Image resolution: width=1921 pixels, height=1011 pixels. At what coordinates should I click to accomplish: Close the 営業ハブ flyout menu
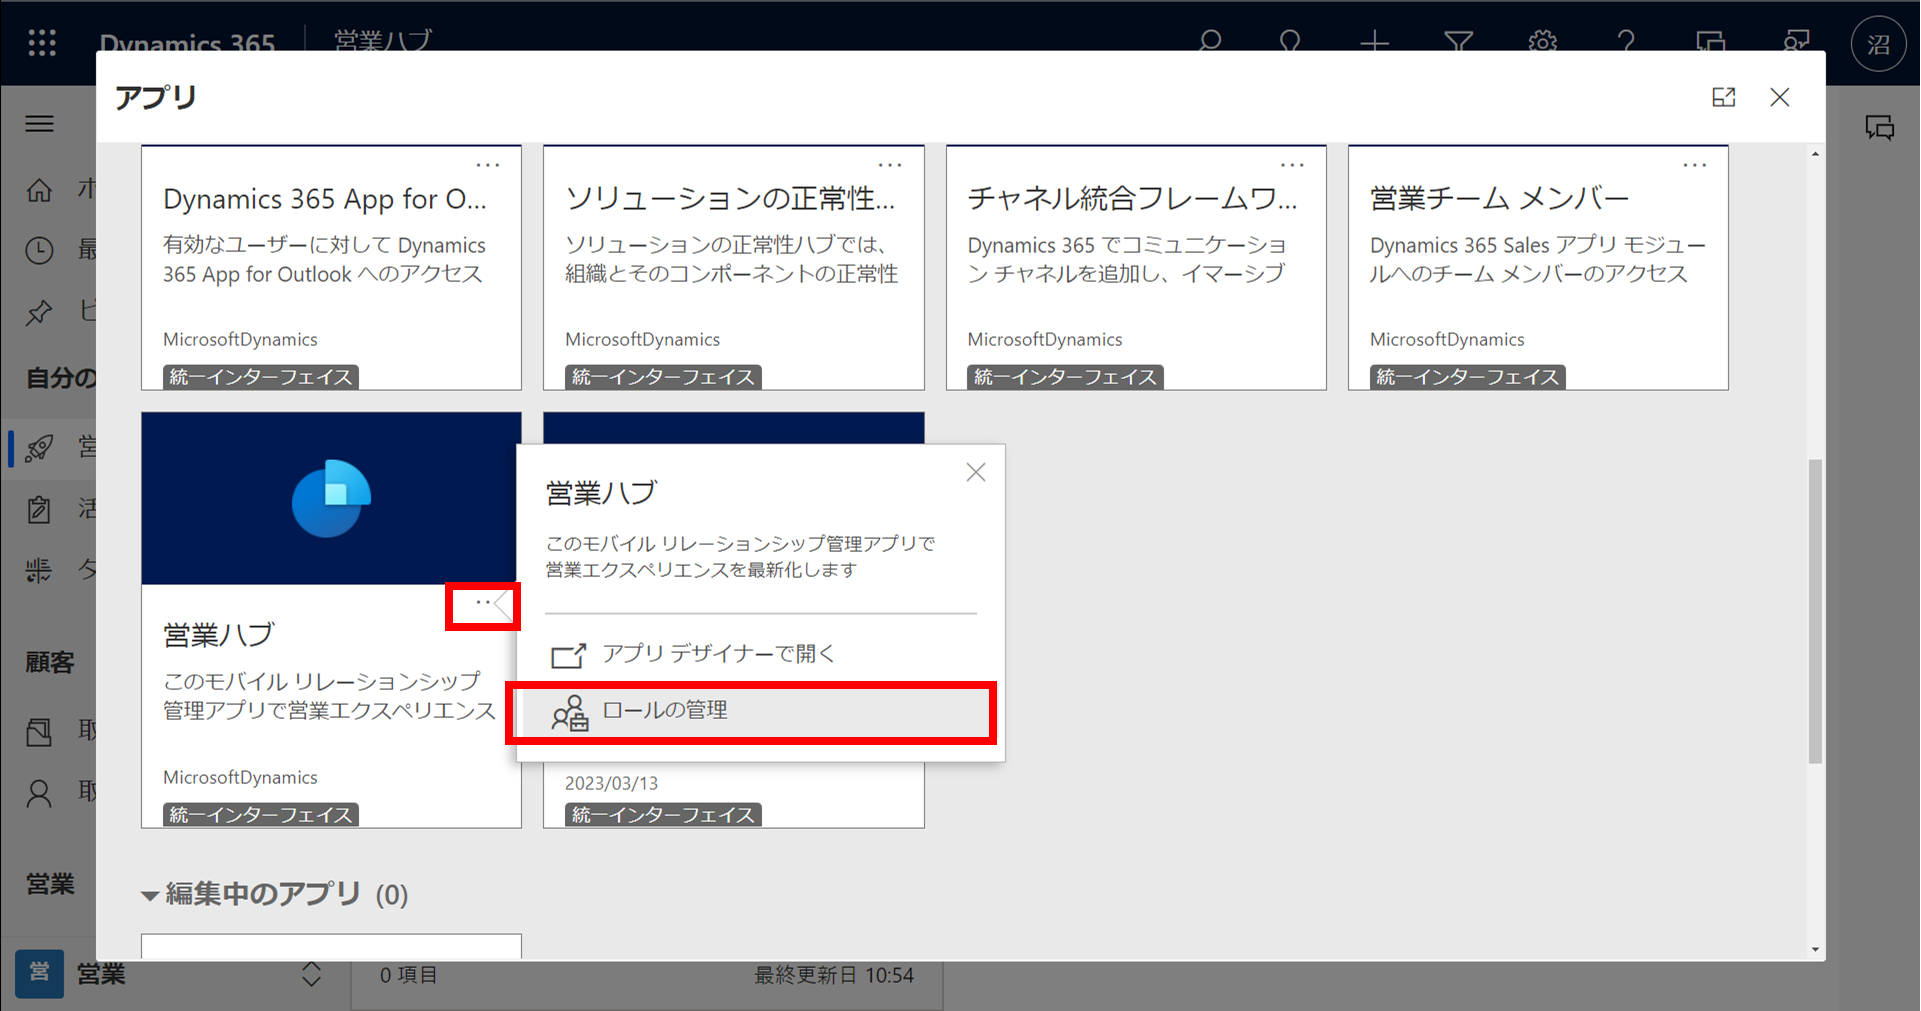[x=976, y=472]
